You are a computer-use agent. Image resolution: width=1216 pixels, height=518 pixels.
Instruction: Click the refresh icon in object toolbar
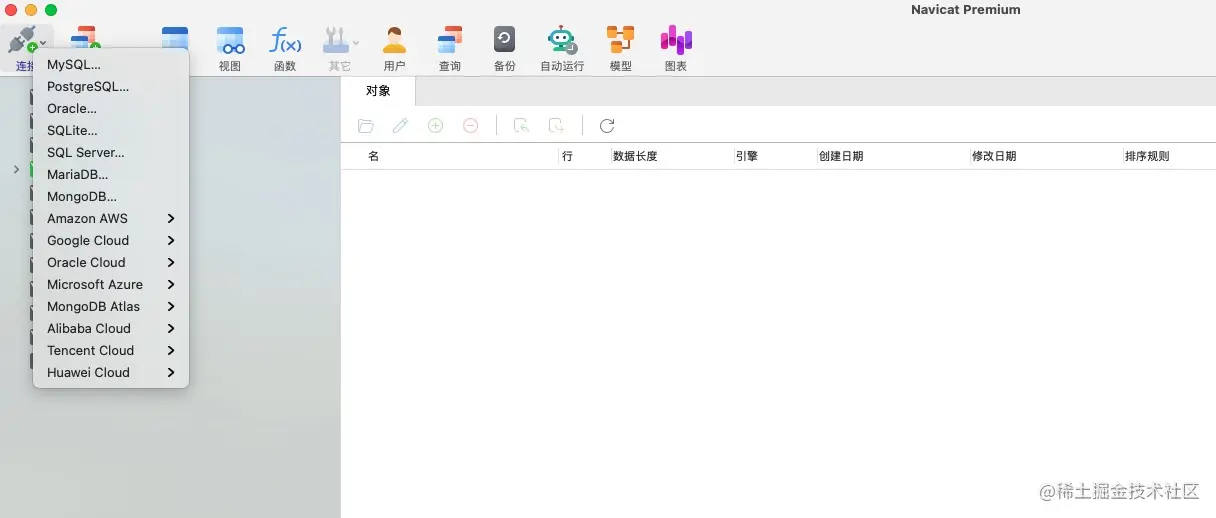[607, 126]
